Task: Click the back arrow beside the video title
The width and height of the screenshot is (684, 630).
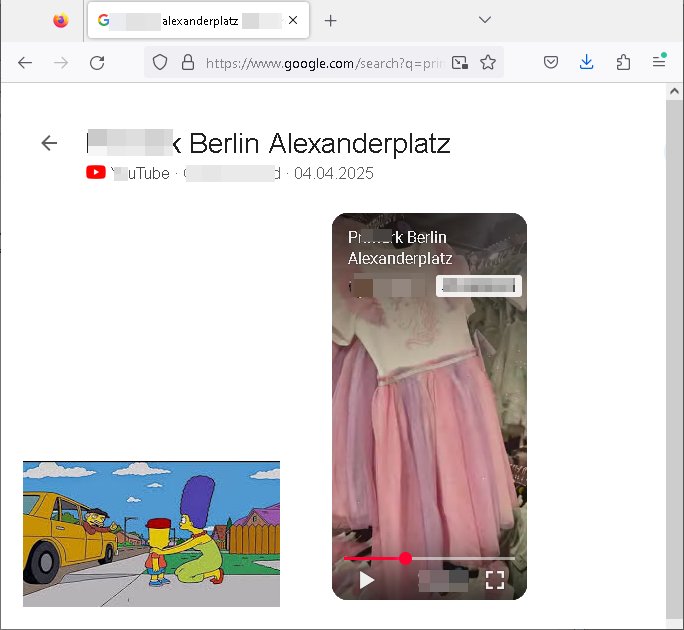Action: point(49,143)
